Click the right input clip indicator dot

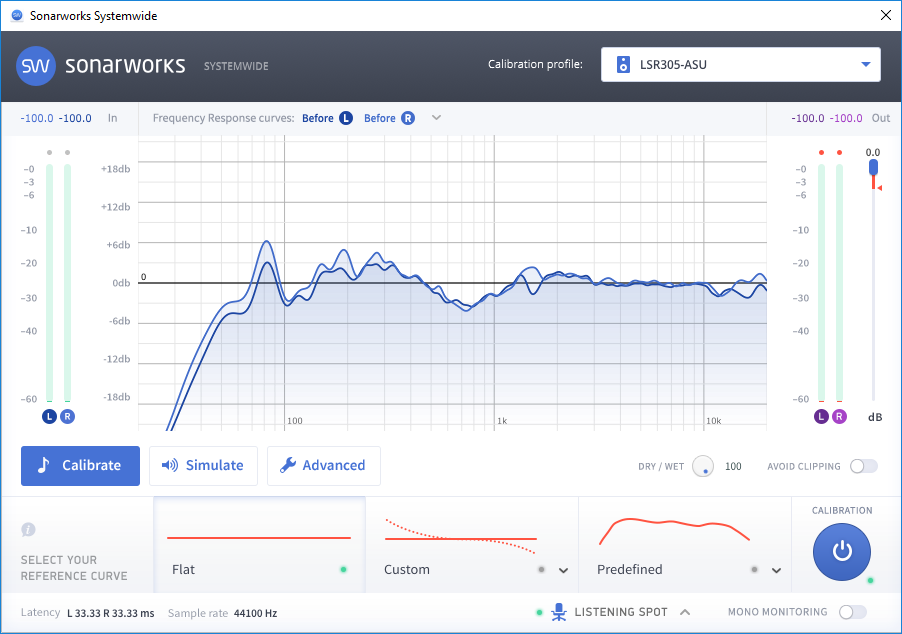click(67, 152)
